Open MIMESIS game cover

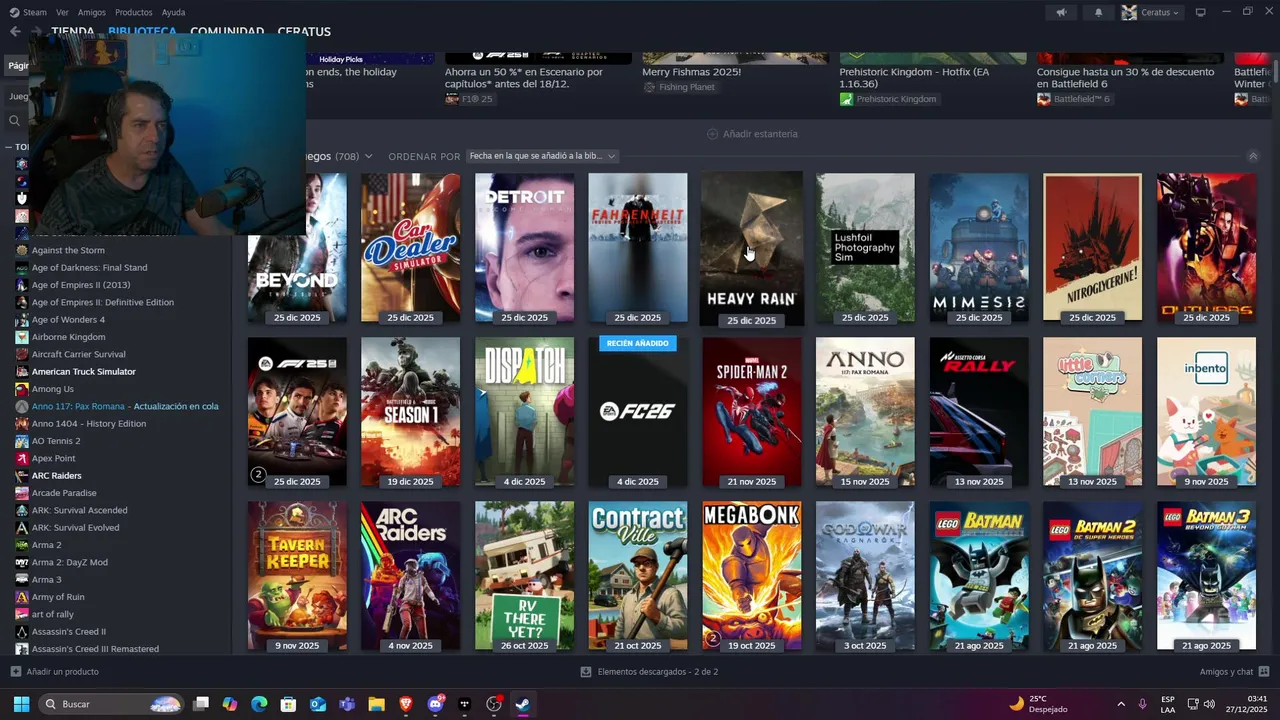coord(979,248)
